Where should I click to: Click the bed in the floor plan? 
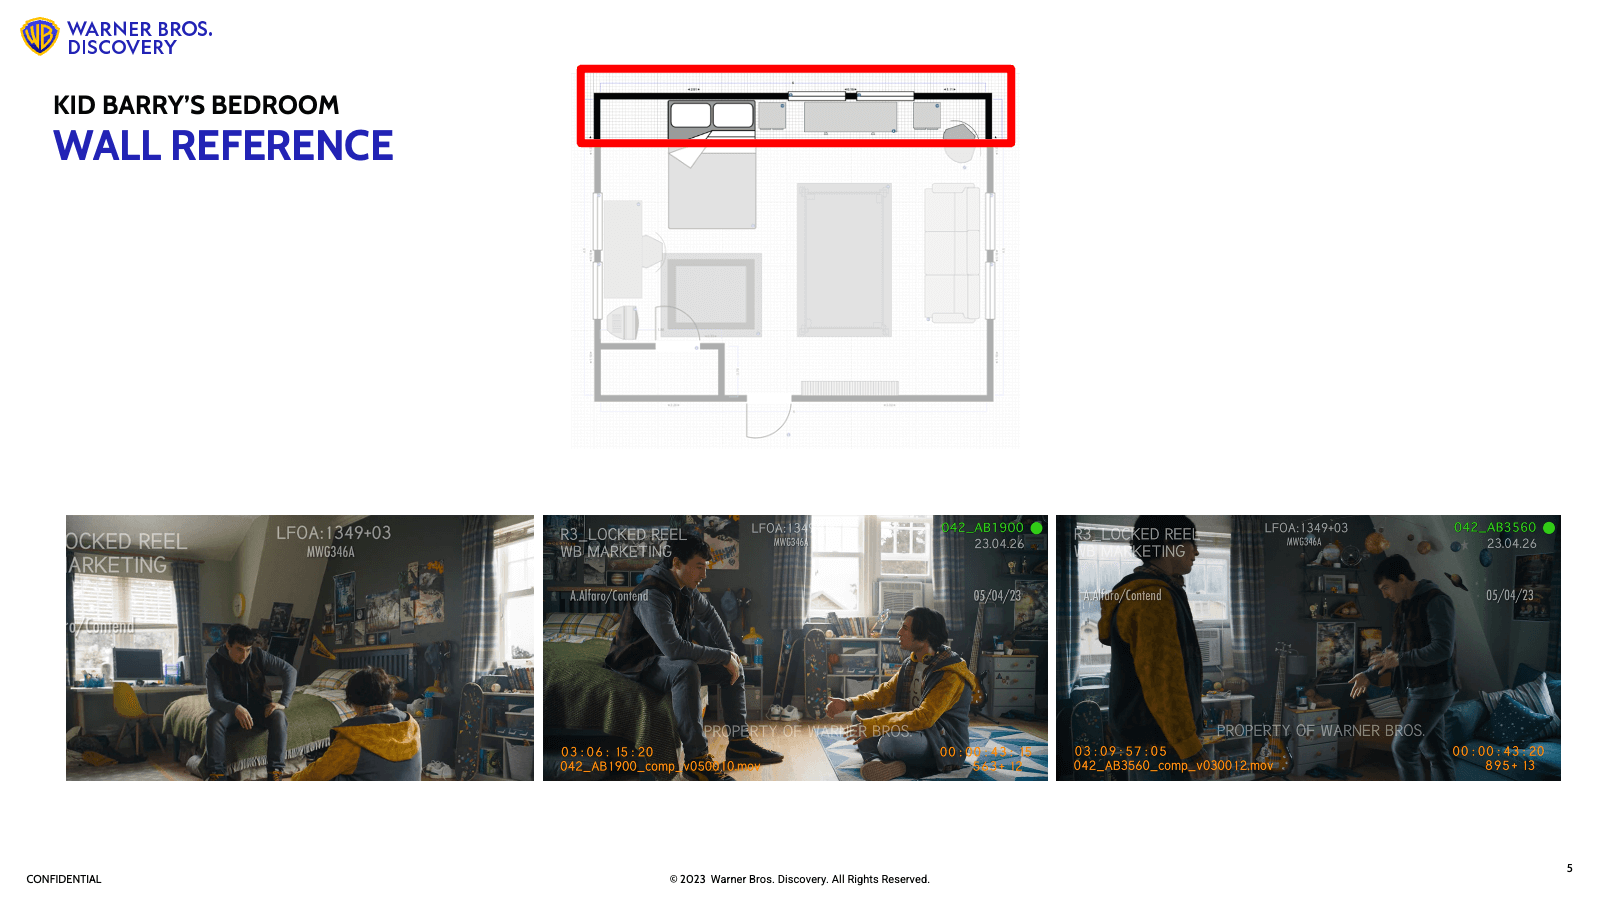pos(712,165)
